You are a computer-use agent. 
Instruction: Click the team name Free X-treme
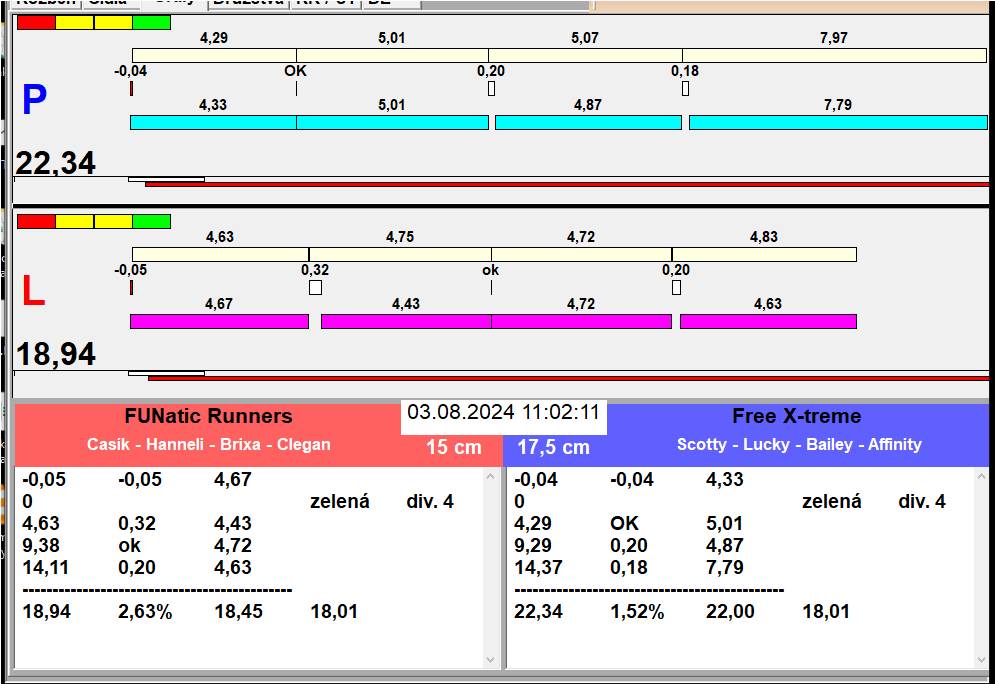tap(797, 416)
